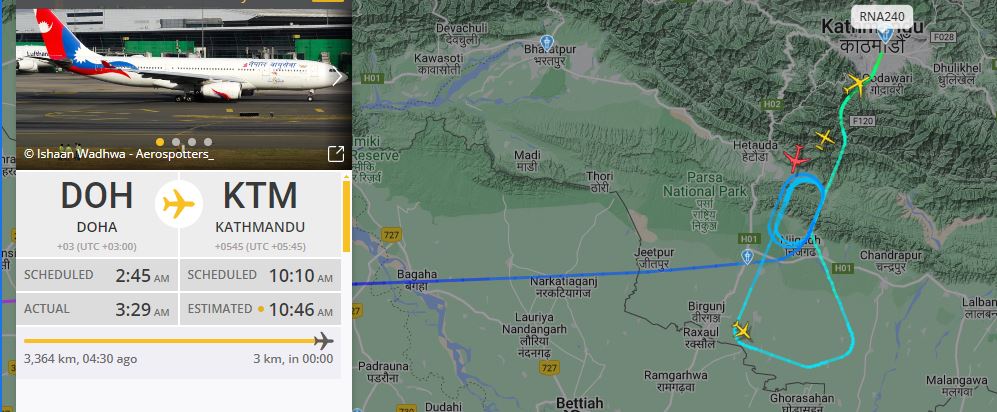The height and width of the screenshot is (412, 997).
Task: Click the Nepal Airlines aircraft photo
Action: (184, 85)
